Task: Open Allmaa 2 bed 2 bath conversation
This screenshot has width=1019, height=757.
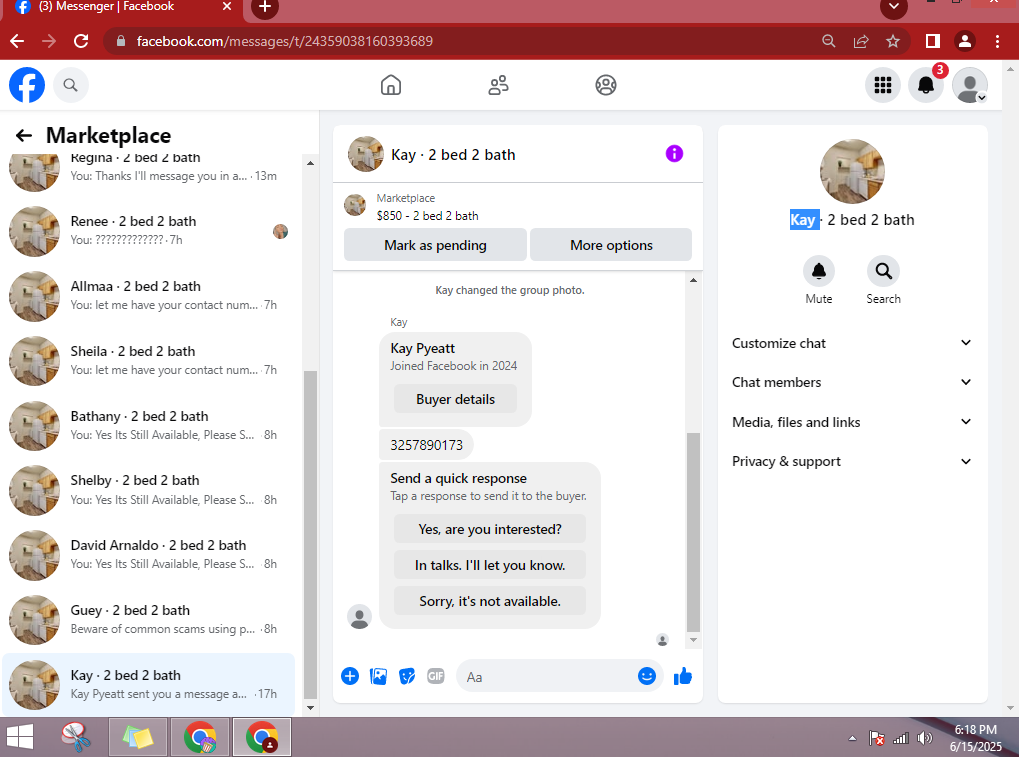Action: point(149,296)
